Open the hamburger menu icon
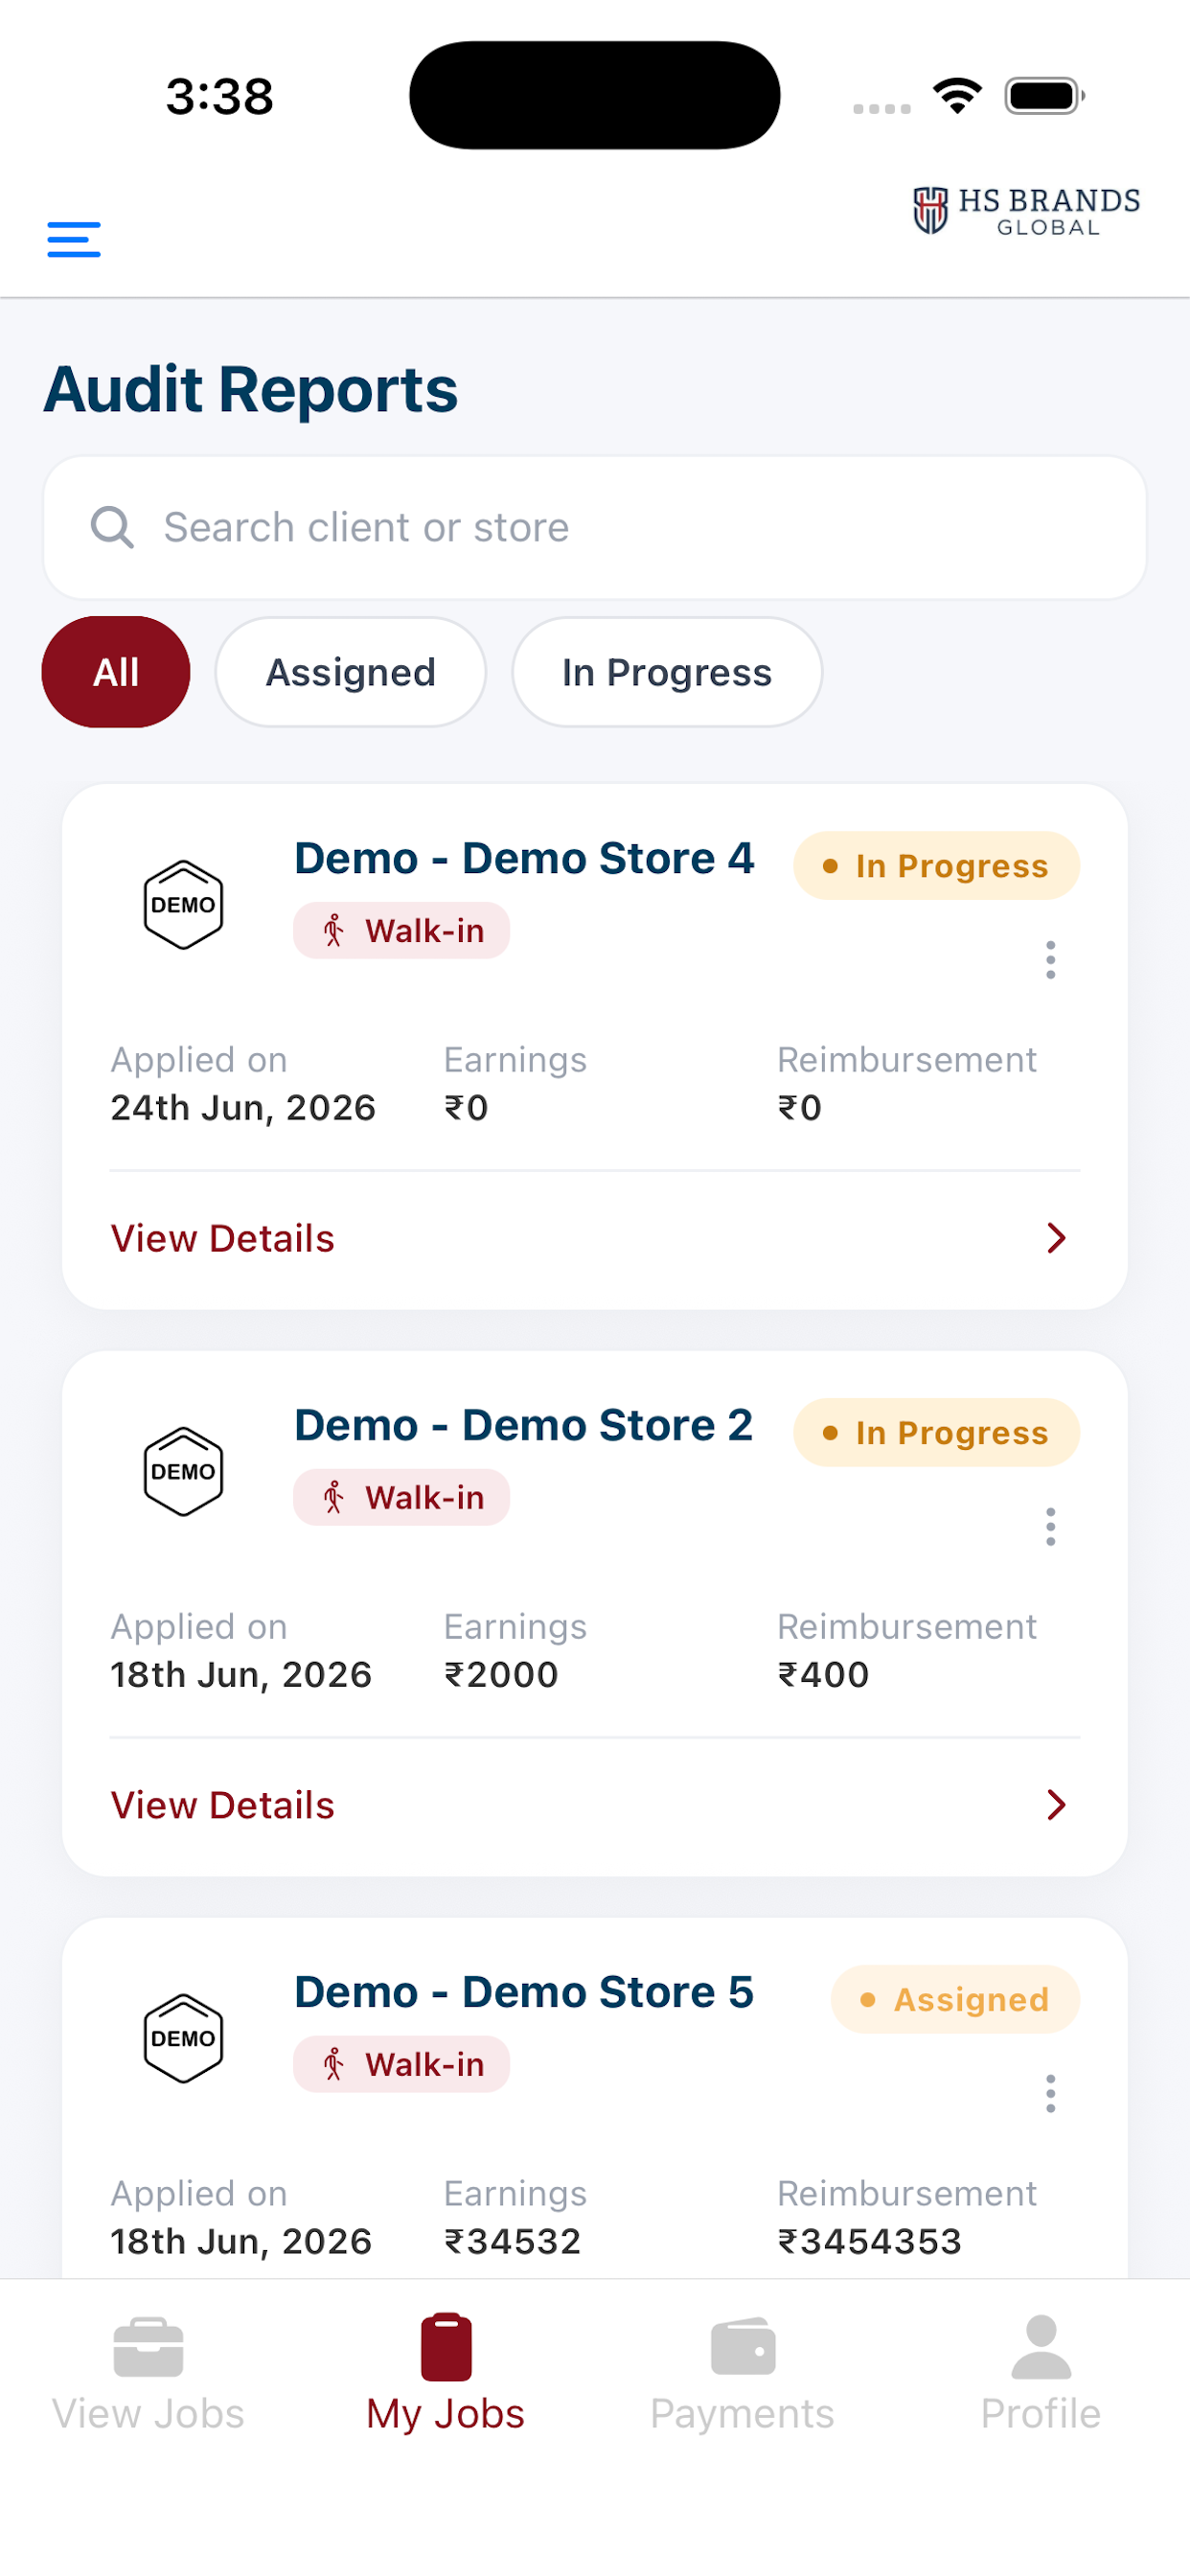The width and height of the screenshot is (1190, 2576). 74,240
